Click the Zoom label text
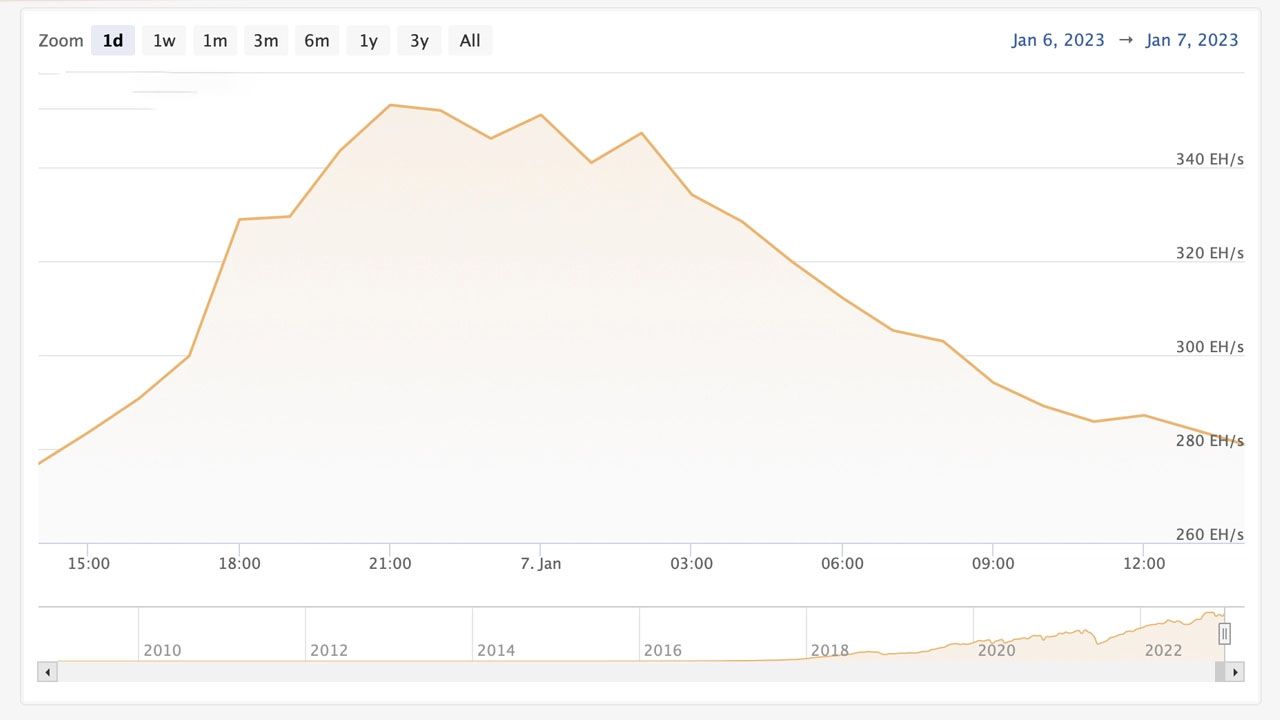1280x720 pixels. coord(61,41)
